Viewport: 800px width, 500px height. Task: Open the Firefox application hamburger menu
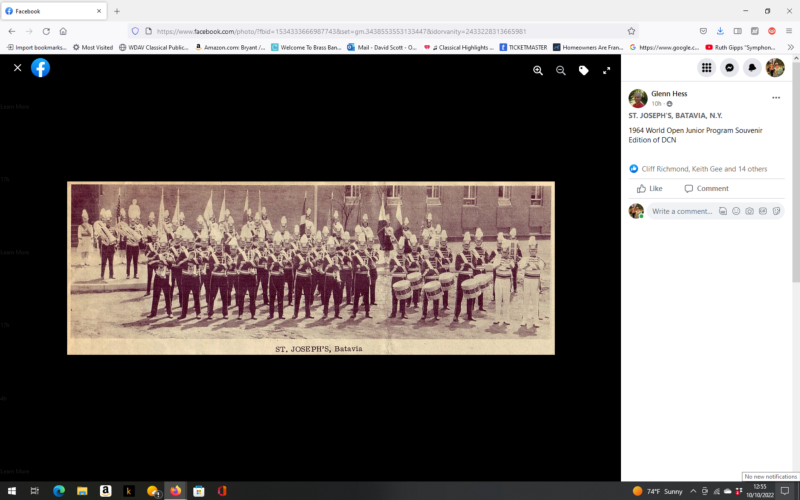[789, 31]
